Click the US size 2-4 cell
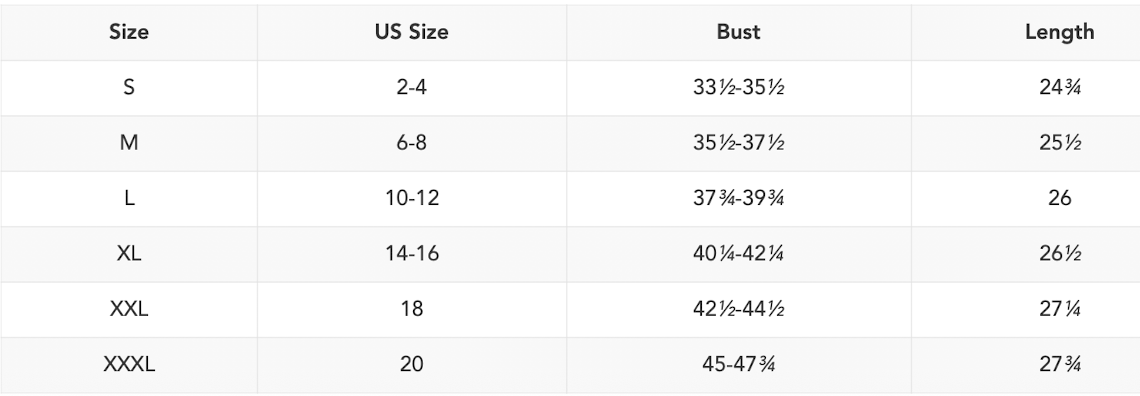Viewport: 1140px width, 396px height. click(x=412, y=87)
